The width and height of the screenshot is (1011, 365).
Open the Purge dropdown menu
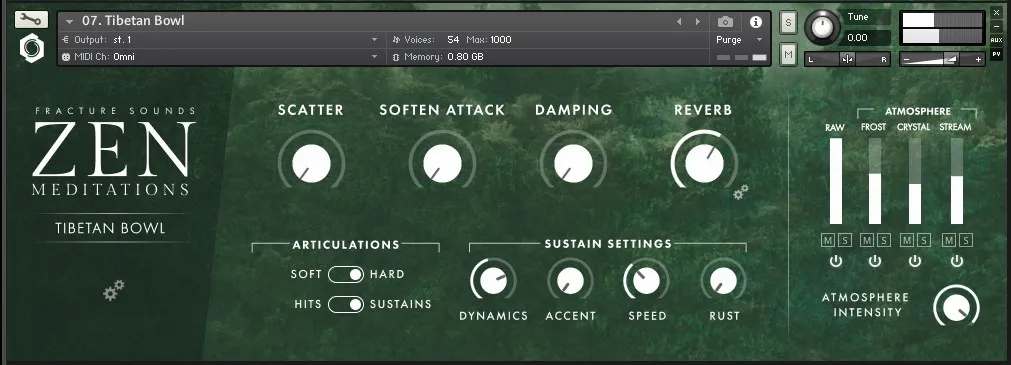740,40
